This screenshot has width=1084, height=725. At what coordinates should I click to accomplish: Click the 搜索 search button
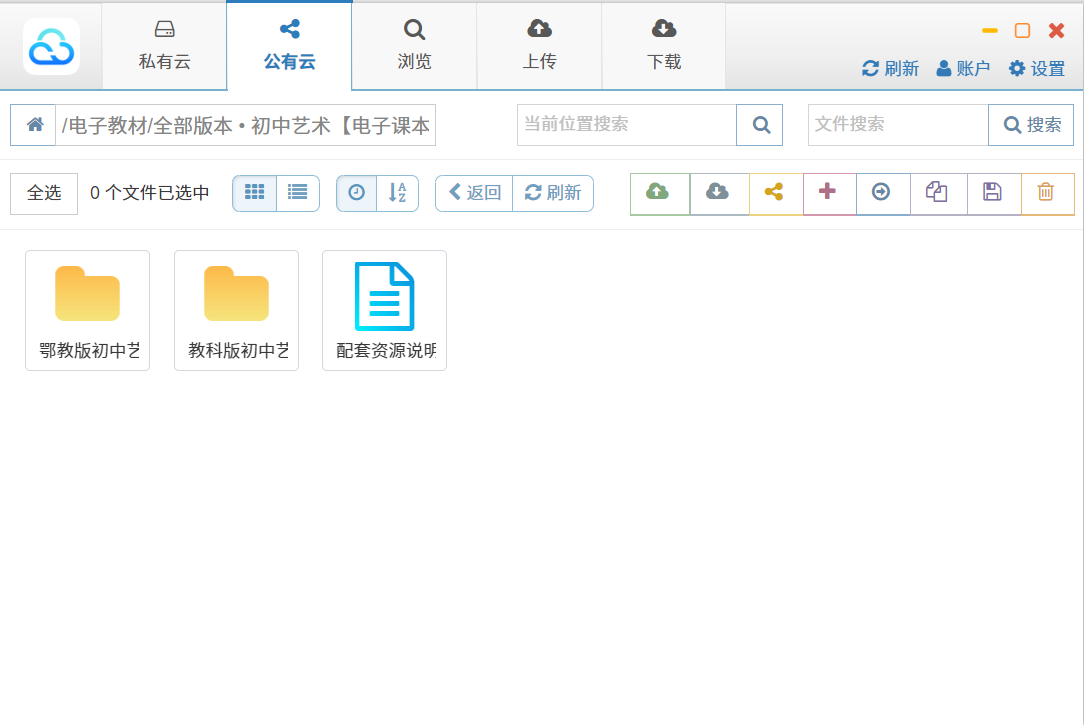pos(1031,125)
